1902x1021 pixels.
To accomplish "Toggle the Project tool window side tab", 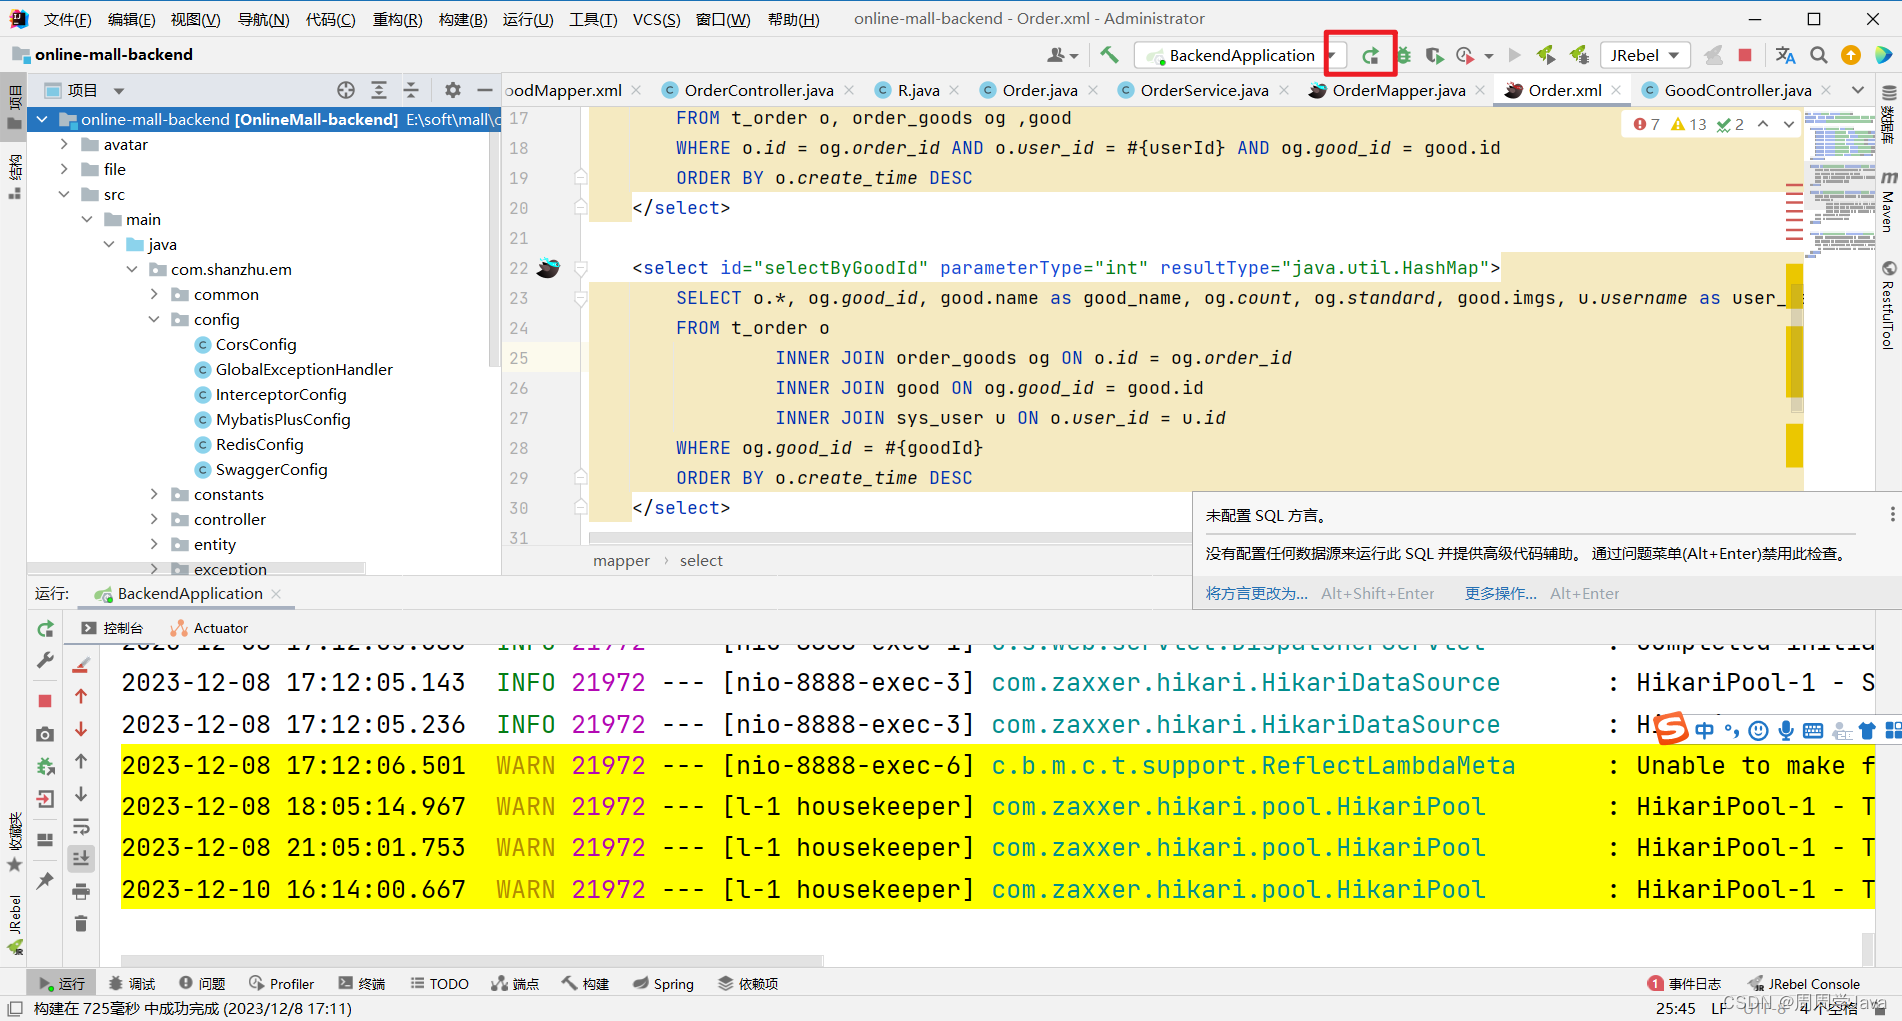I will (x=14, y=107).
